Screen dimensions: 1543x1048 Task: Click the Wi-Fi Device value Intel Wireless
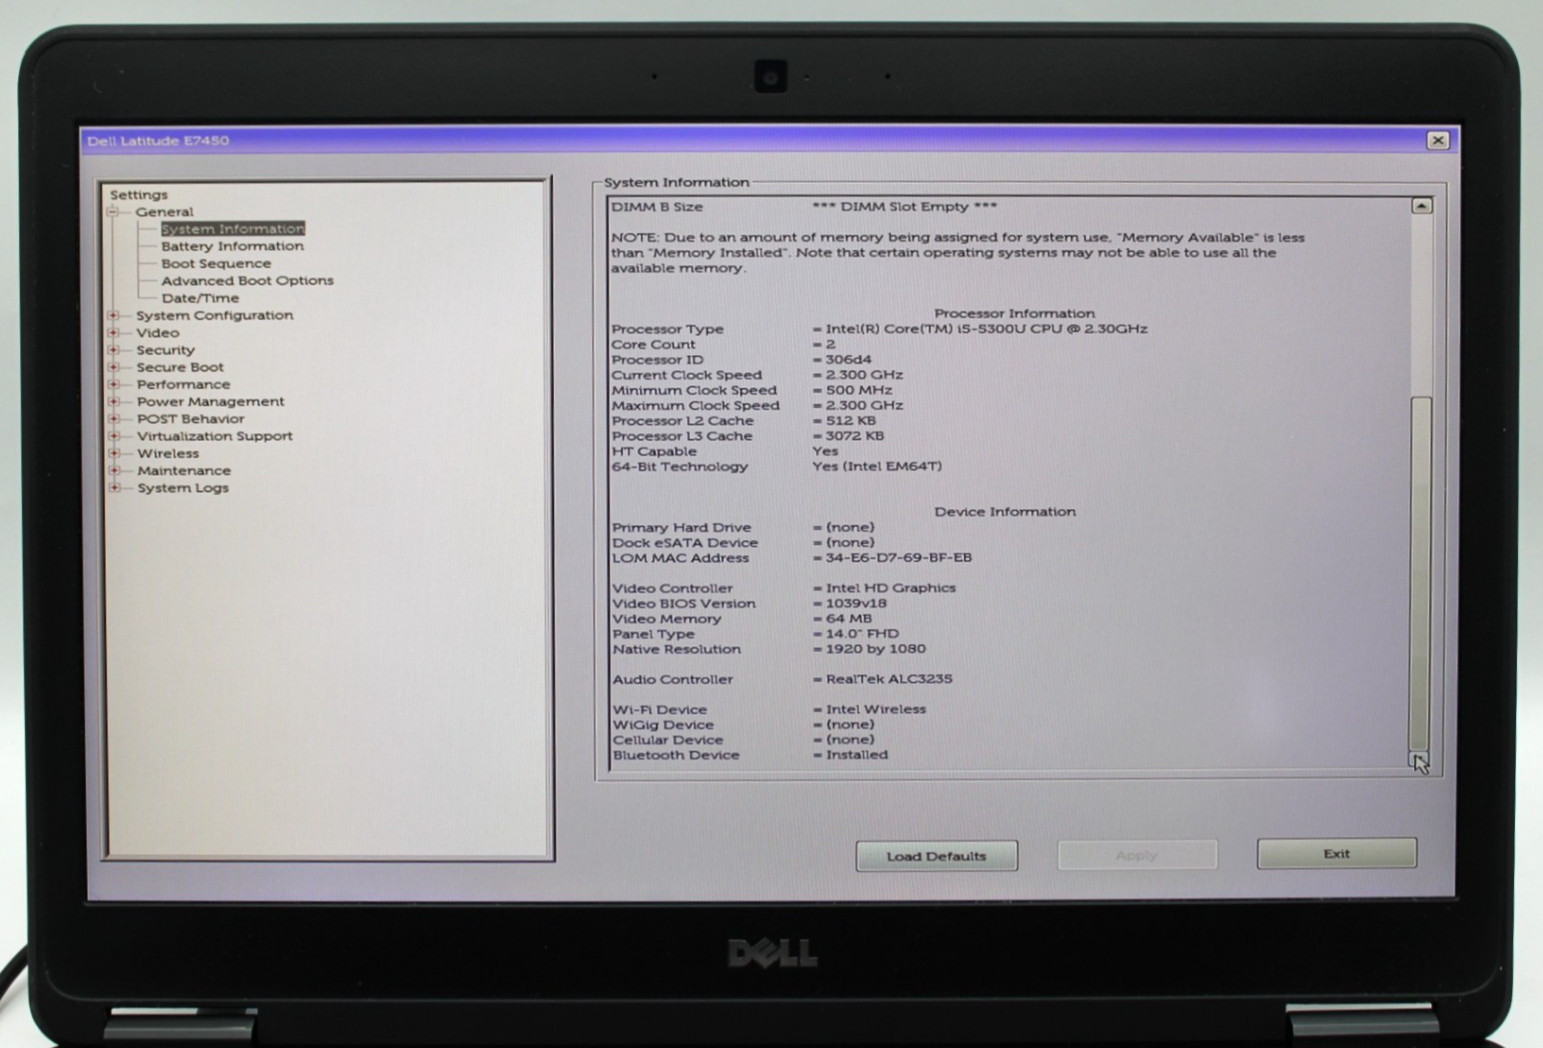point(876,710)
